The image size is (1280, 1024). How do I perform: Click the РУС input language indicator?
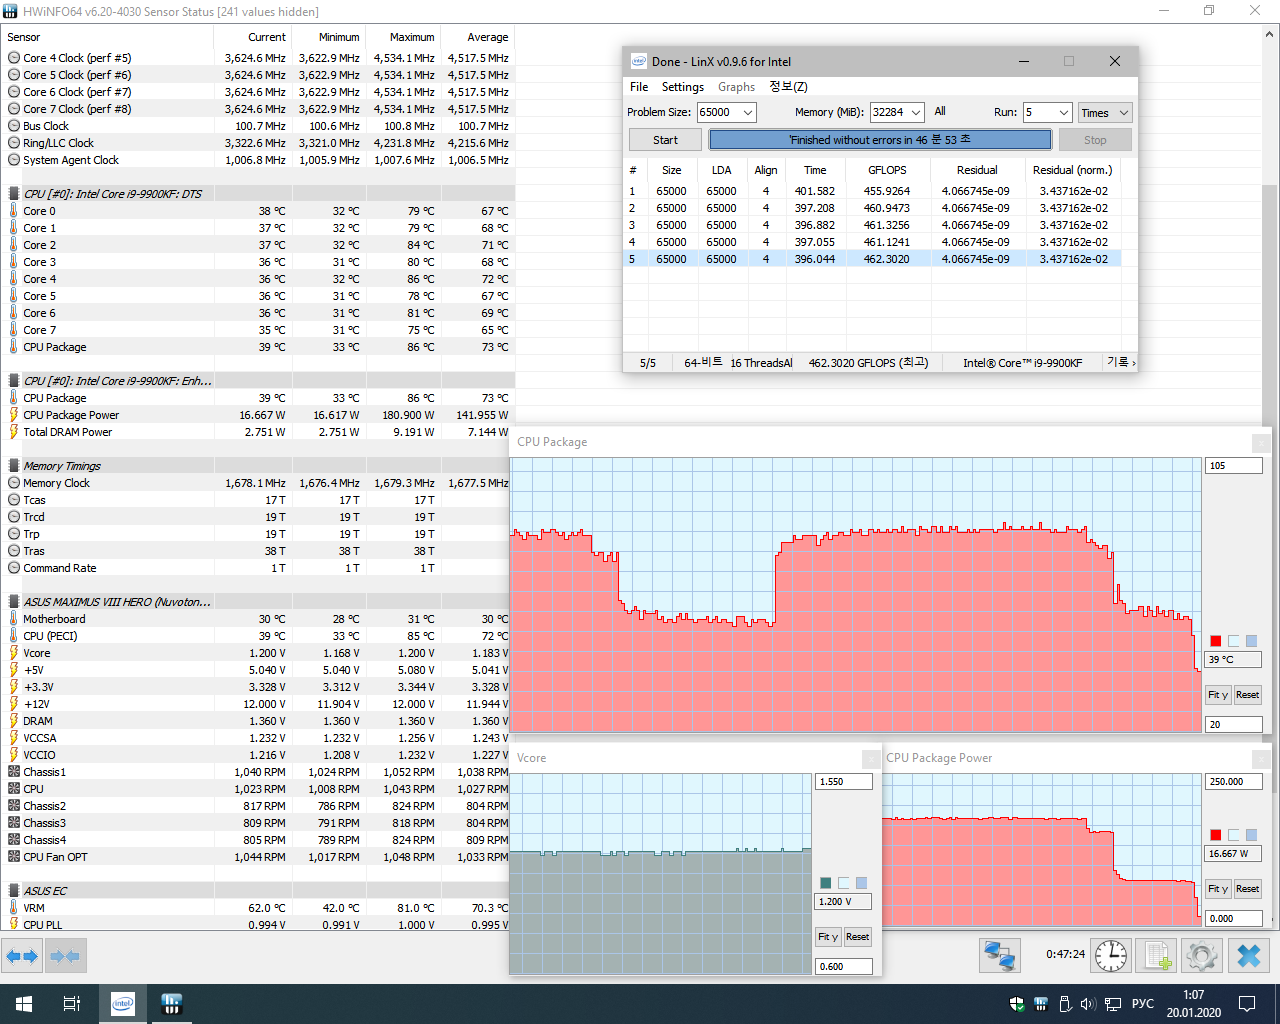tap(1143, 1004)
